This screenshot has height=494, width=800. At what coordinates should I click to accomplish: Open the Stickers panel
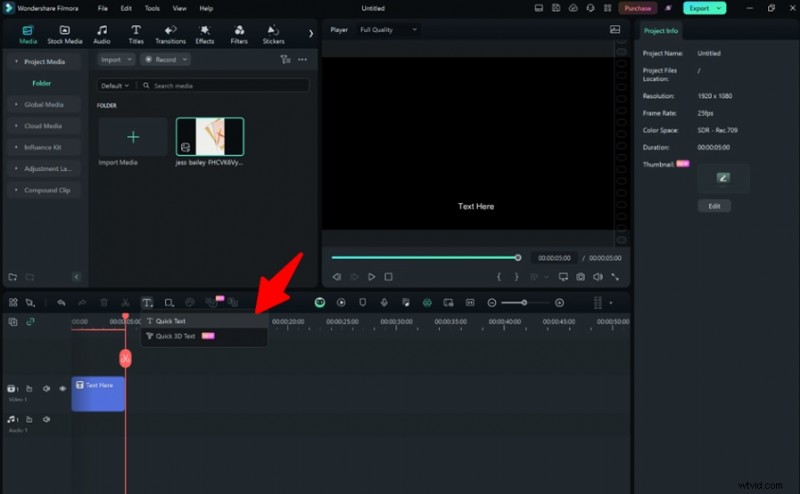(x=273, y=35)
